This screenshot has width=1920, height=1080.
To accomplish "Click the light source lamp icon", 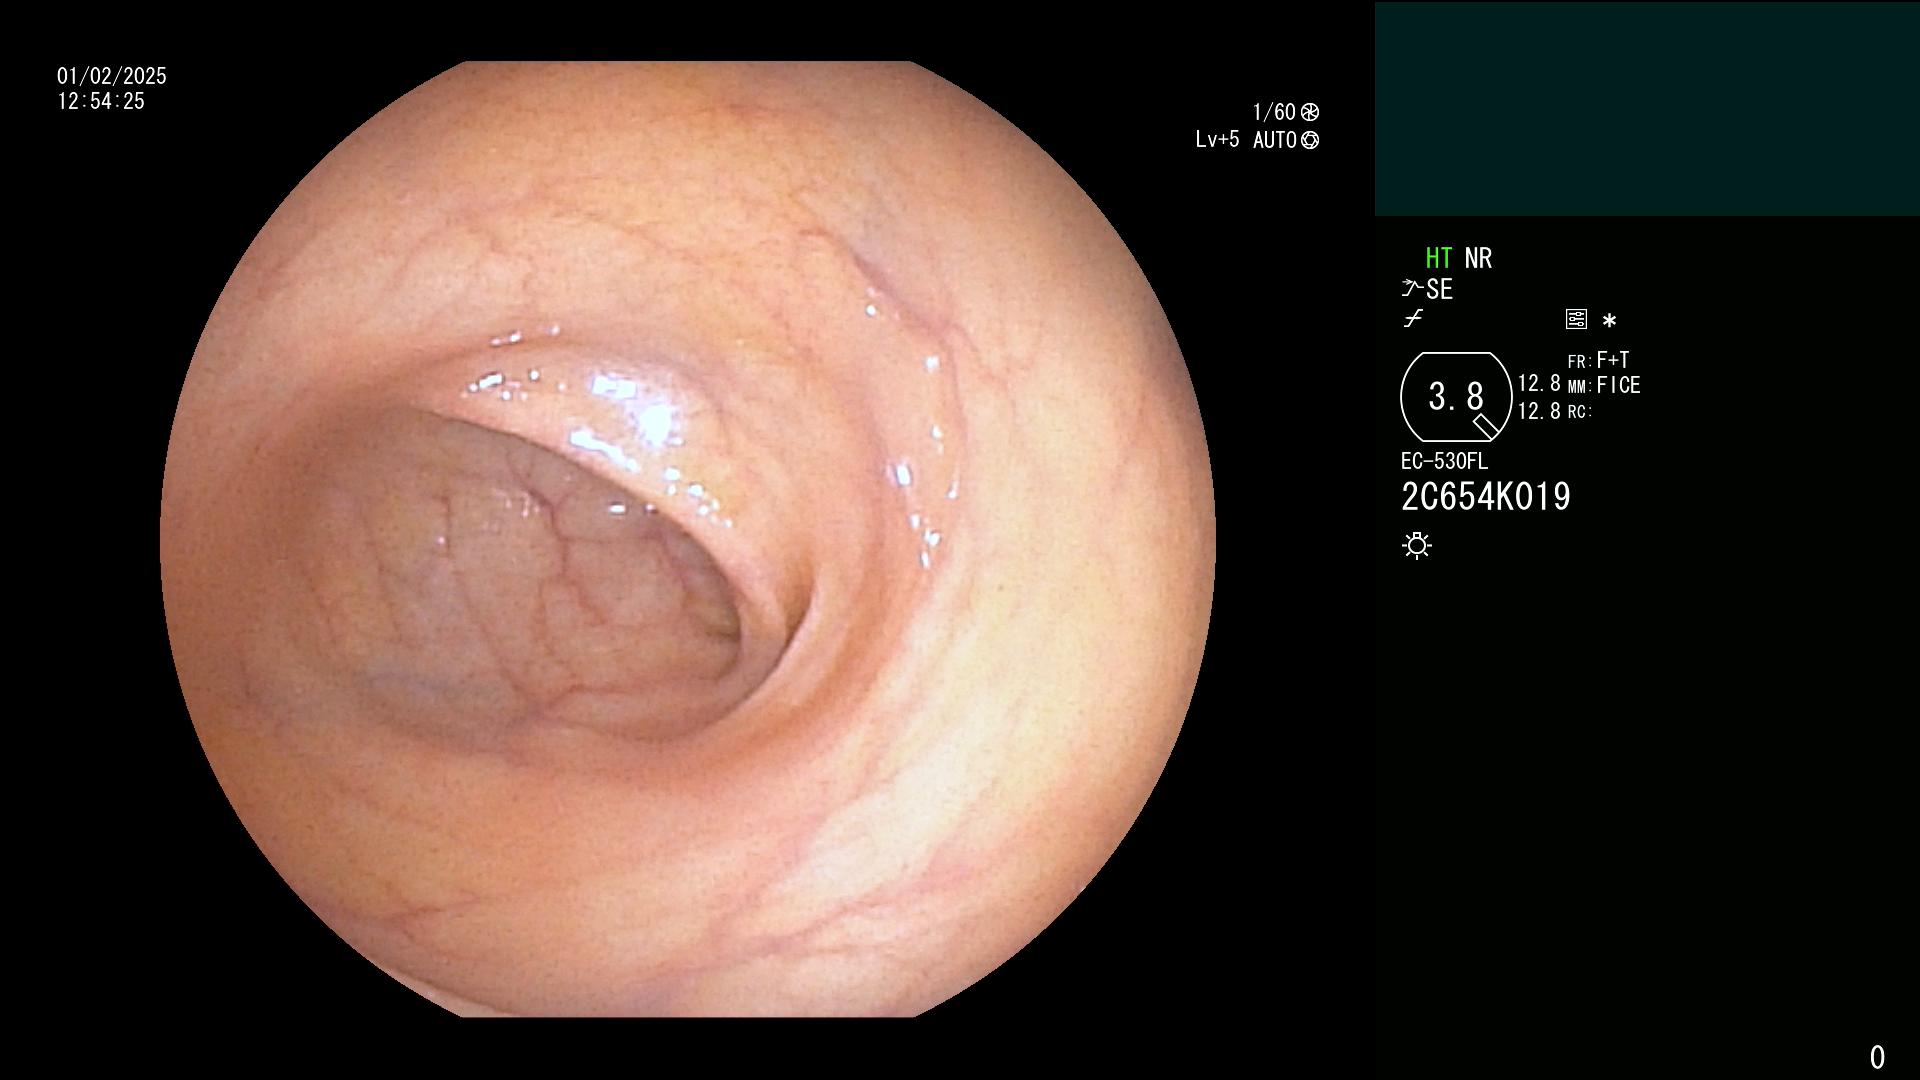I will coord(1417,545).
